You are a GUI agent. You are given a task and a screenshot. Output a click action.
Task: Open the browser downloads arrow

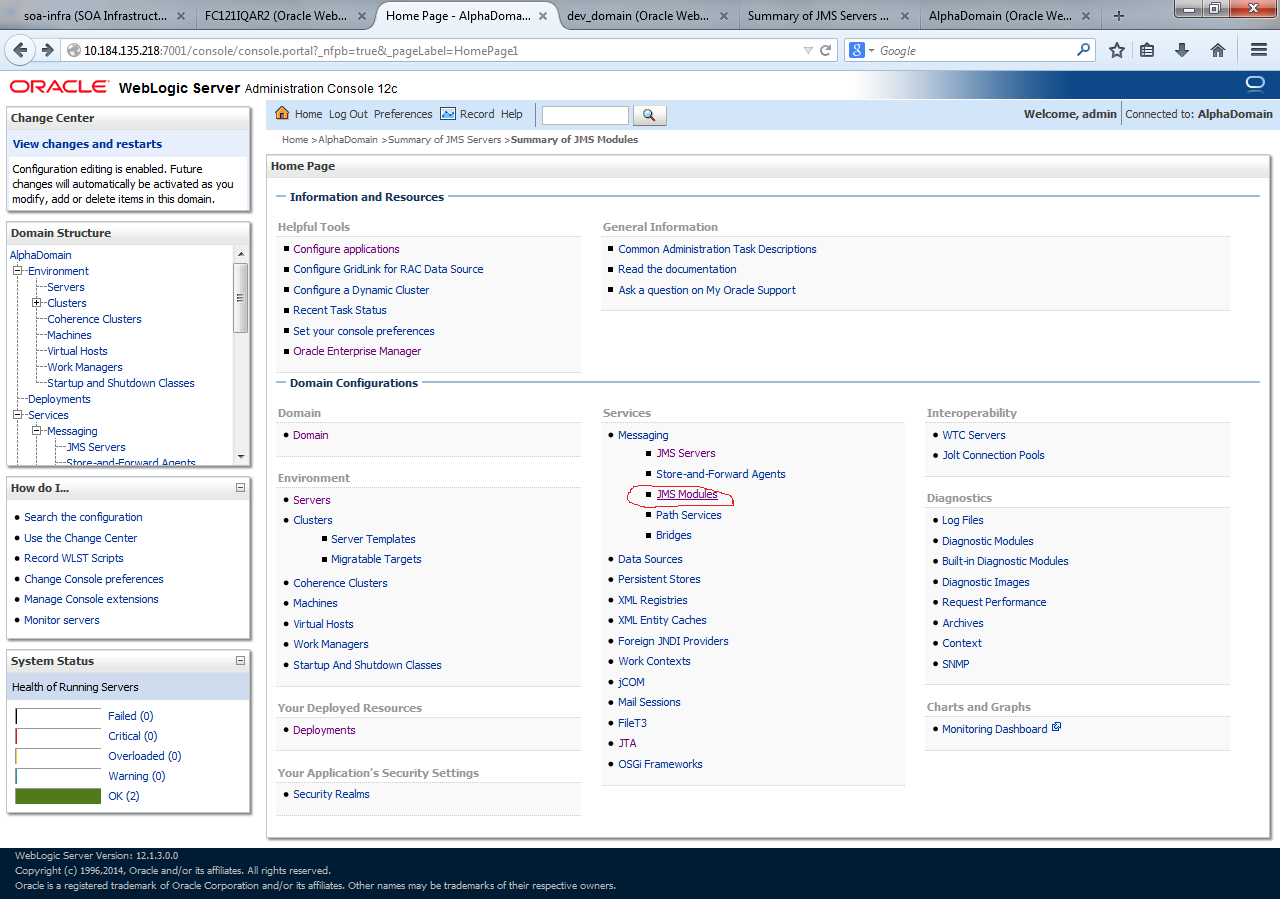(1182, 50)
